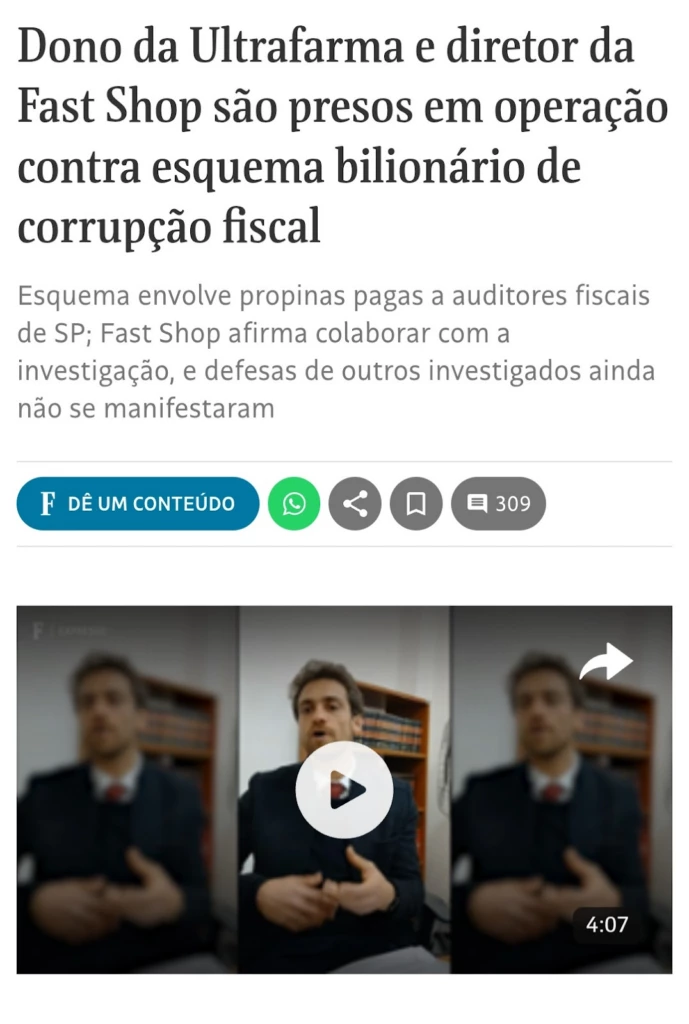Image resolution: width=689 pixels, height=1024 pixels.
Task: Open the 309 comments button
Action: point(498,504)
